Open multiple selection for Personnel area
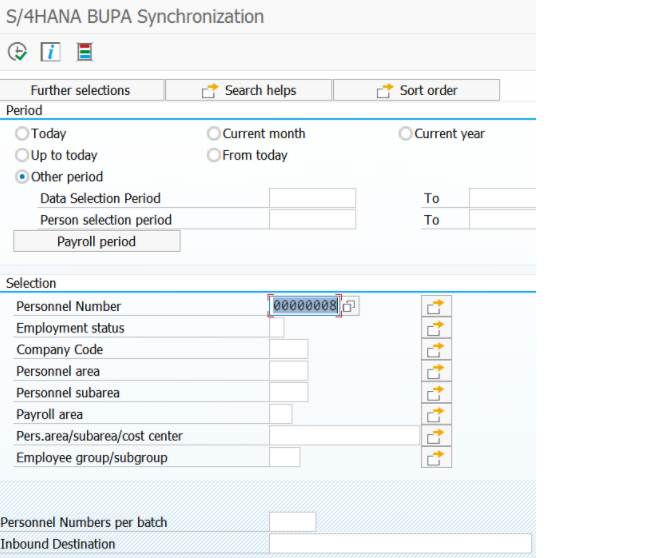 click(436, 371)
